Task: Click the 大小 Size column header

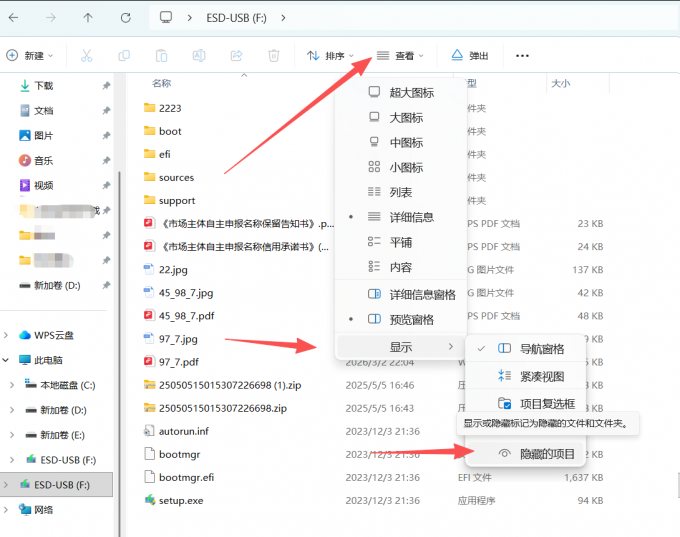Action: click(560, 83)
